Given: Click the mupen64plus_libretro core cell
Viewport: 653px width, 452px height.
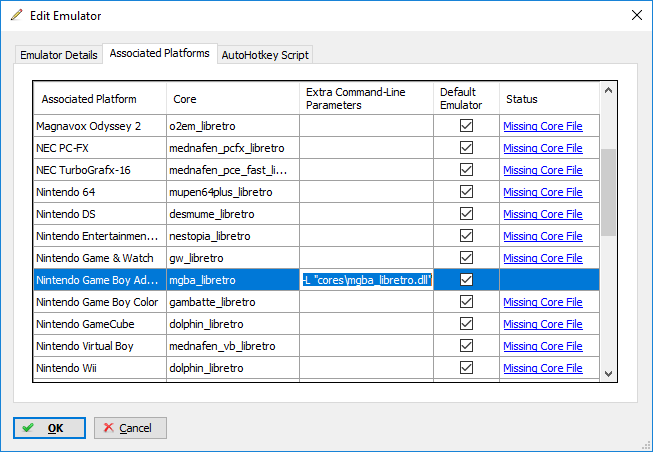Looking at the screenshot, I should coord(233,192).
